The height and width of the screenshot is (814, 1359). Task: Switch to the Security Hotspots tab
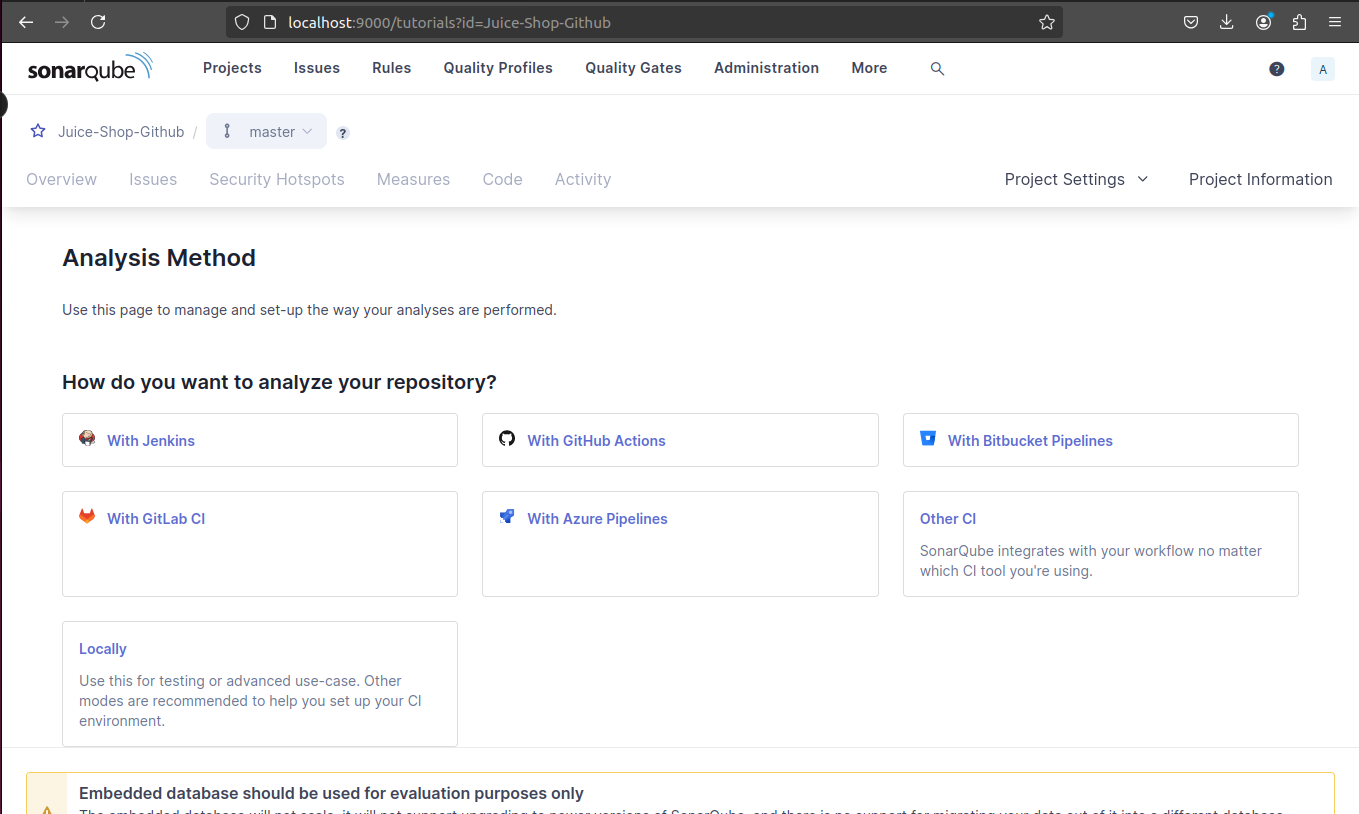tap(276, 179)
